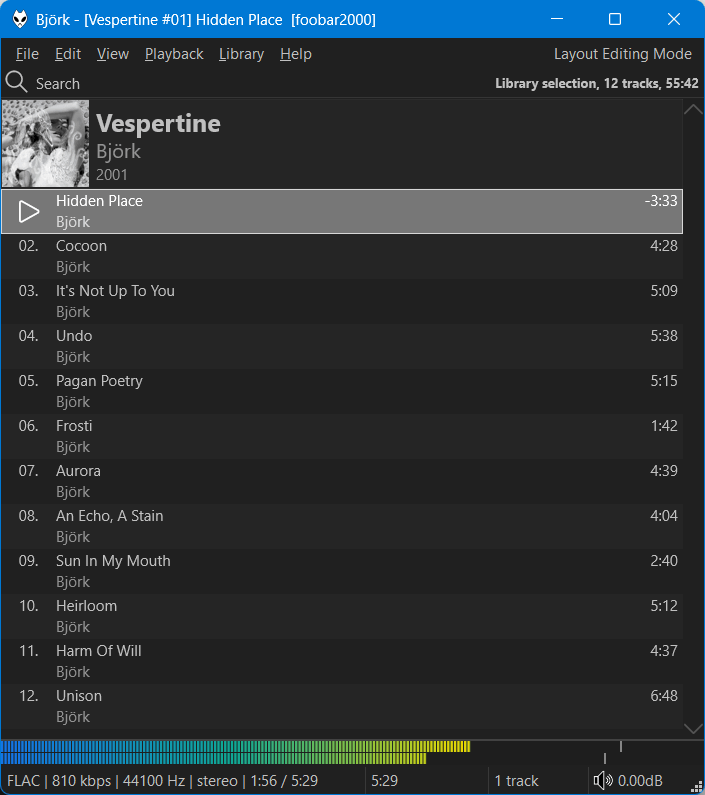The width and height of the screenshot is (705, 795).
Task: Click the -3:33 remaining time on Hidden Place
Action: 661,201
